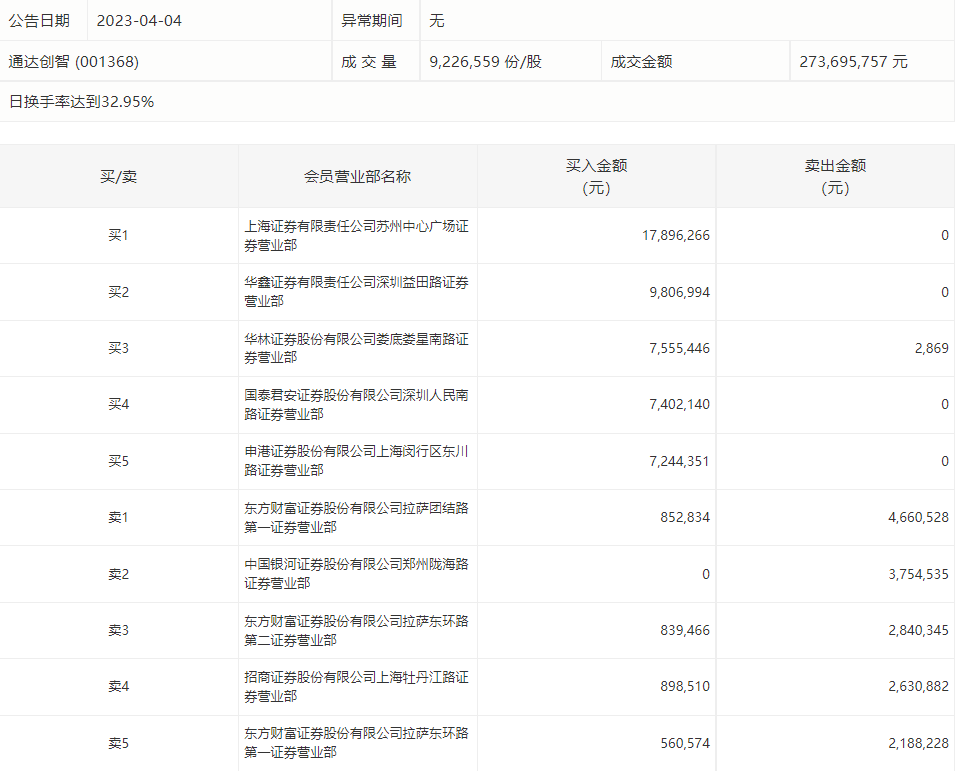Select the 卖1 row label
The image size is (955, 771).
tap(119, 518)
